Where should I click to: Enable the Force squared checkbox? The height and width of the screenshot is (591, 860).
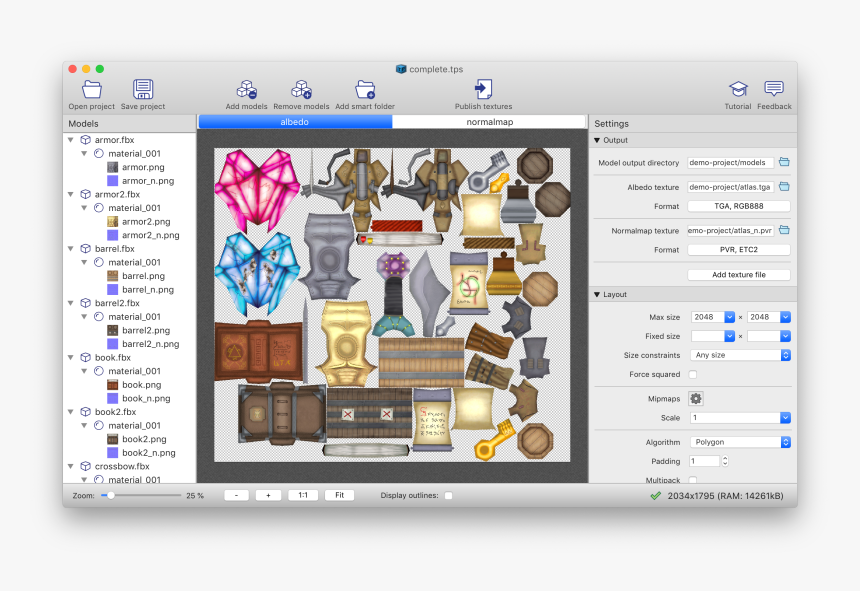click(x=693, y=374)
